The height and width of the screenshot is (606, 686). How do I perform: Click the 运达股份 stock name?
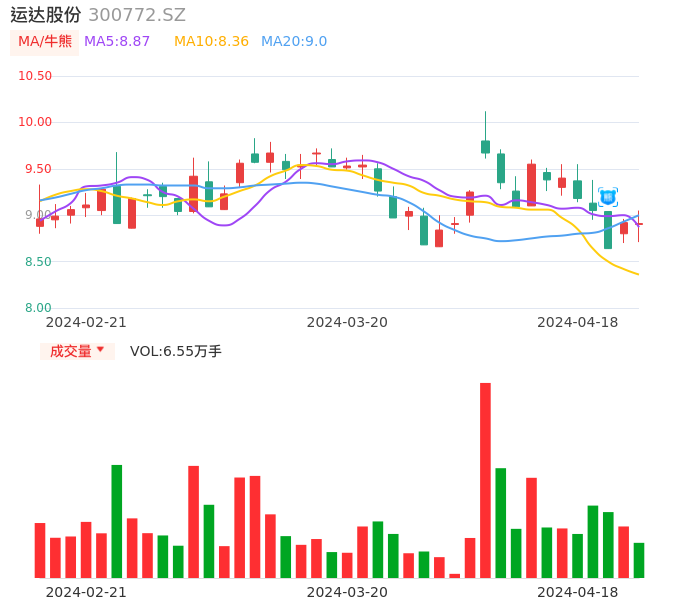[x=46, y=15]
